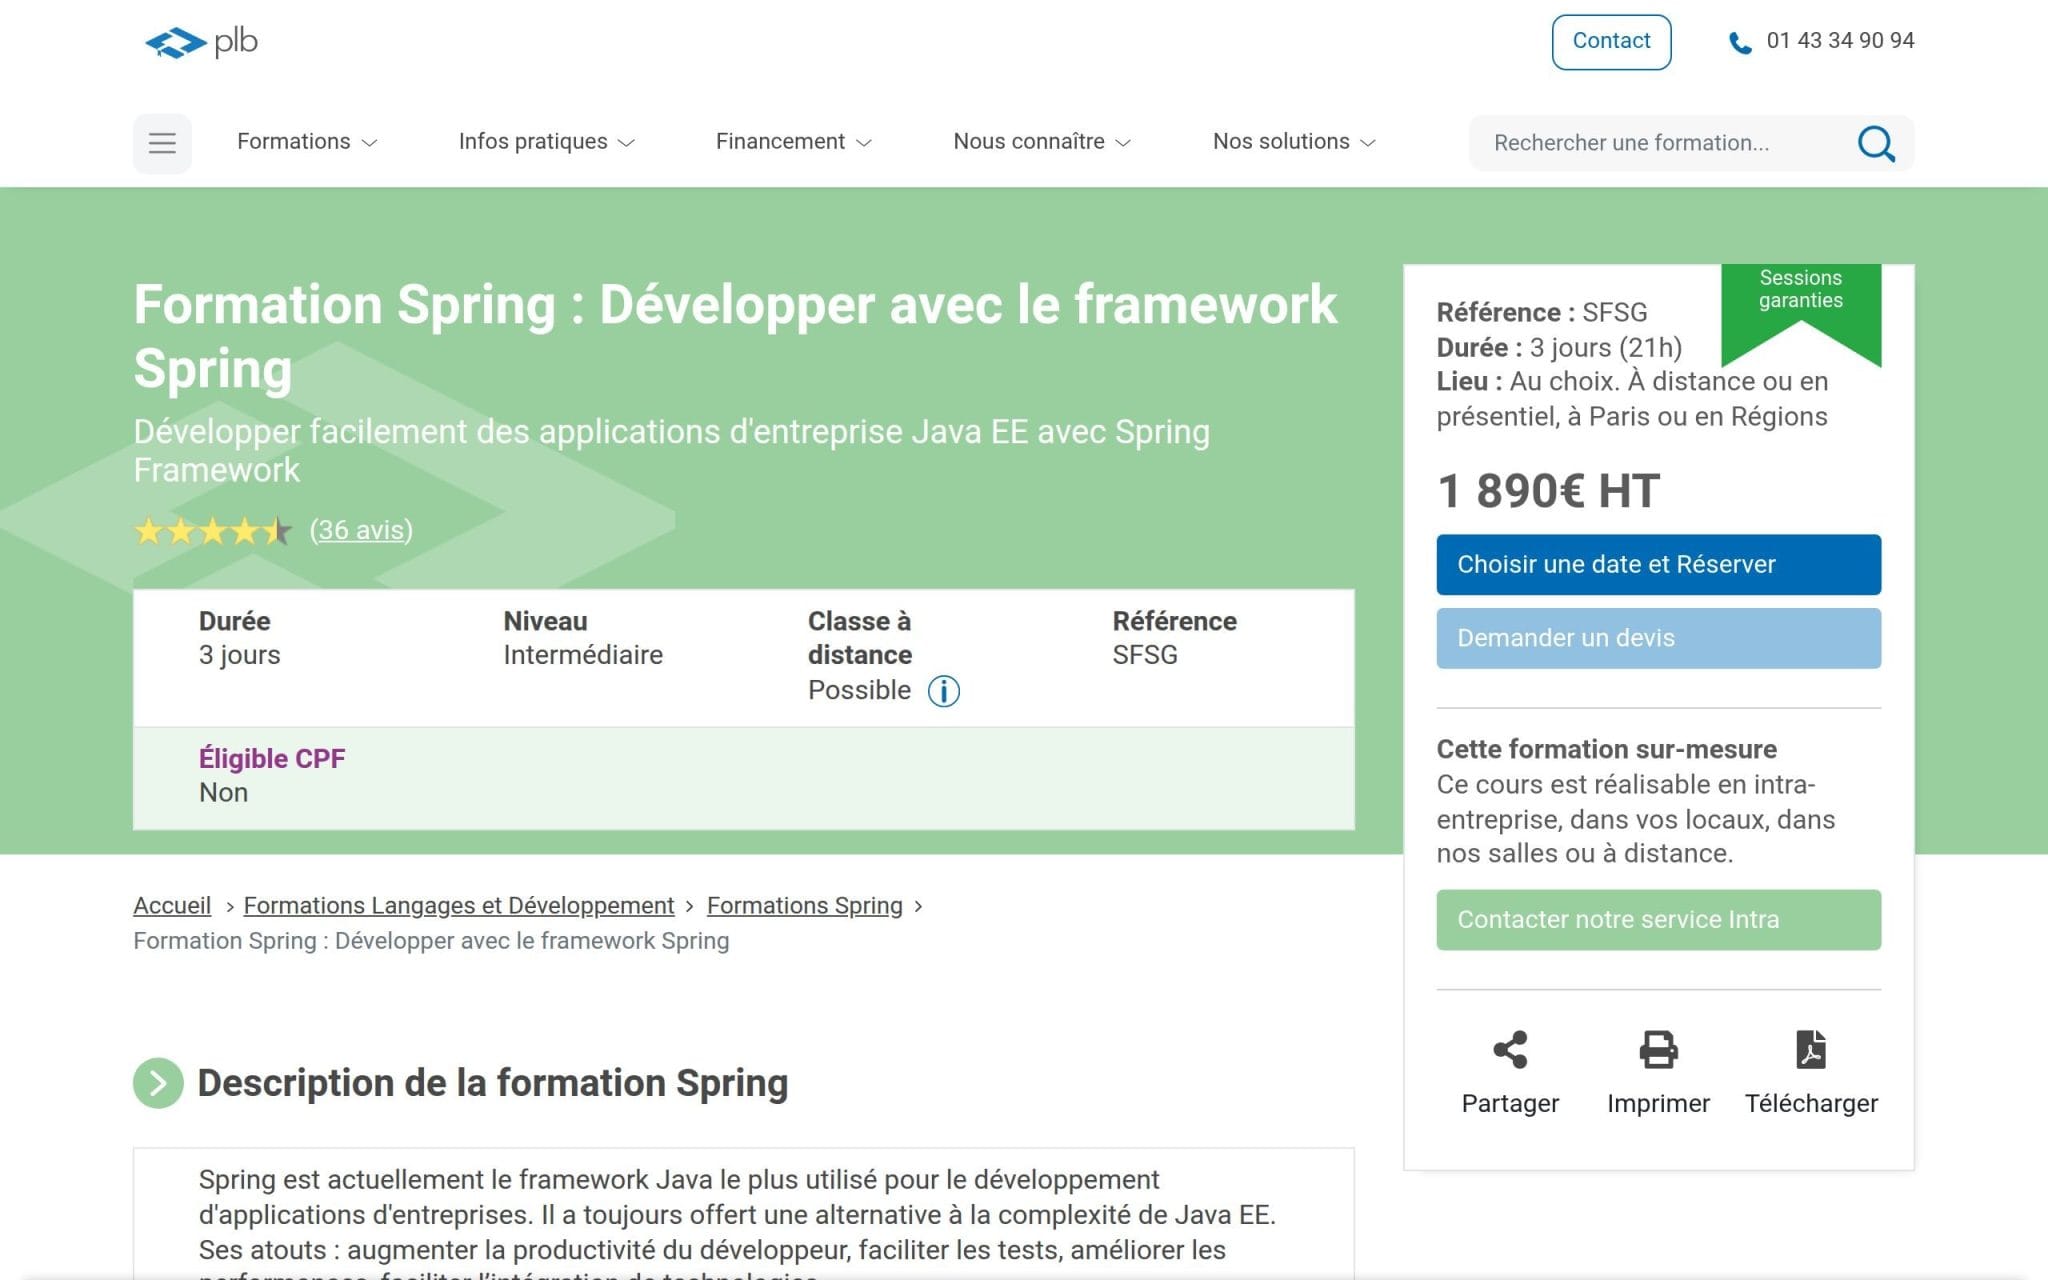2048x1280 pixels.
Task: Click the phone icon beside the number
Action: (x=1740, y=43)
